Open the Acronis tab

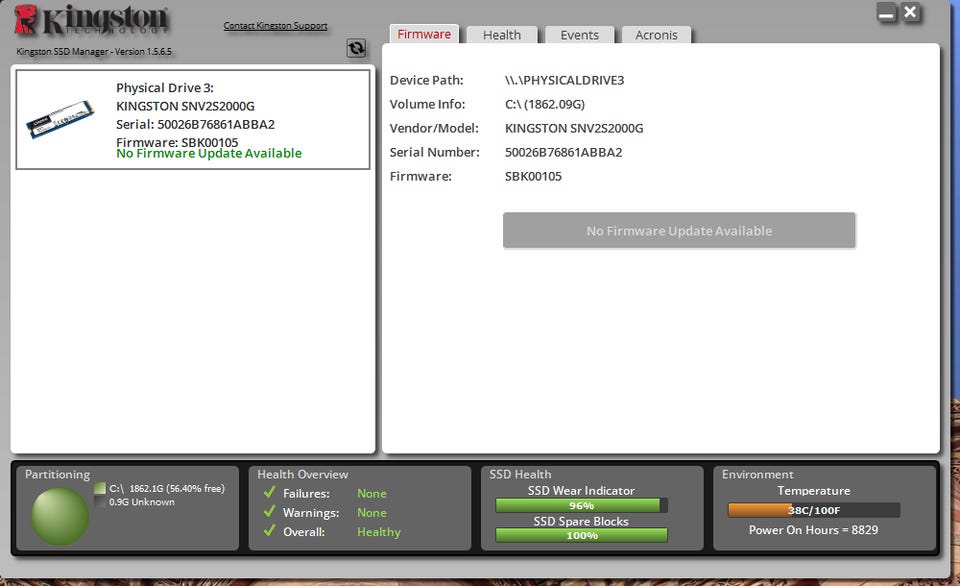(x=656, y=35)
